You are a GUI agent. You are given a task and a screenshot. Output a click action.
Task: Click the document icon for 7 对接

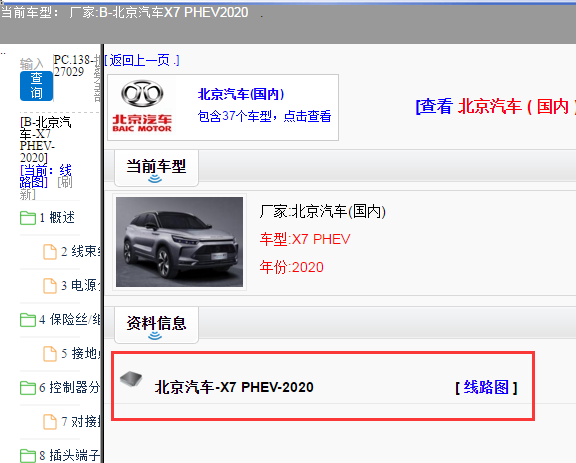50,422
